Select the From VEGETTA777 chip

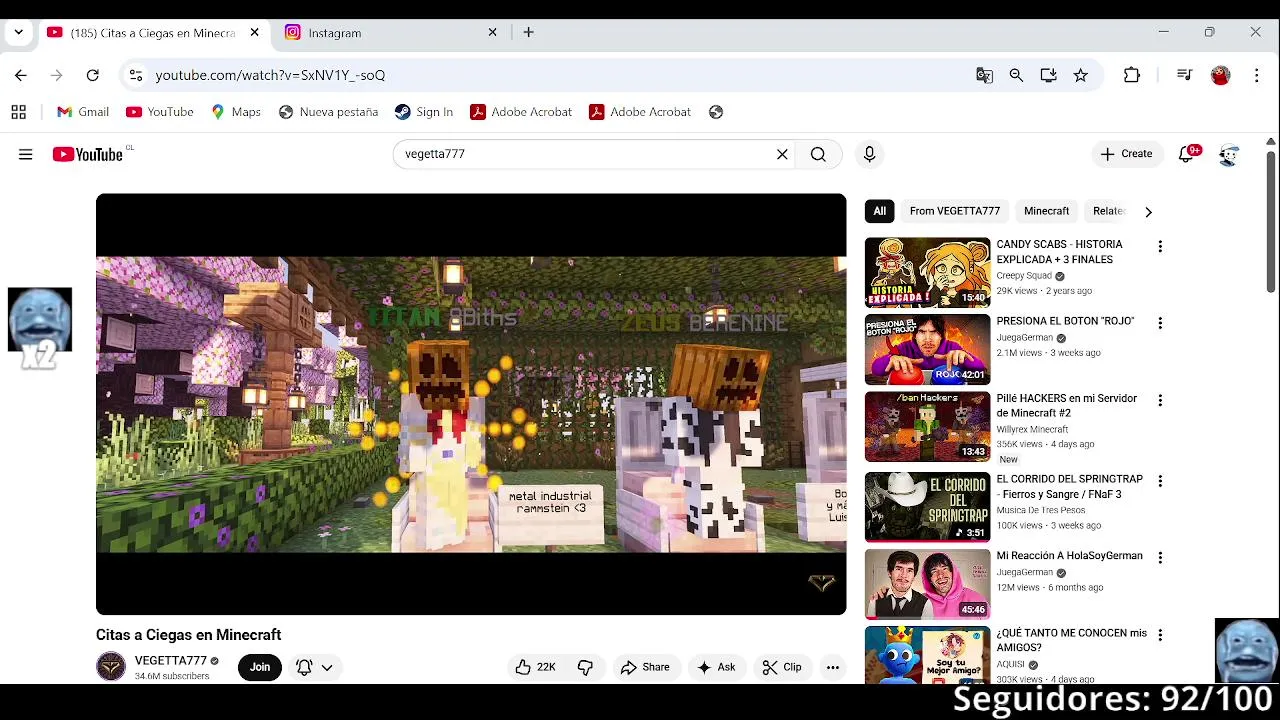[x=955, y=211]
